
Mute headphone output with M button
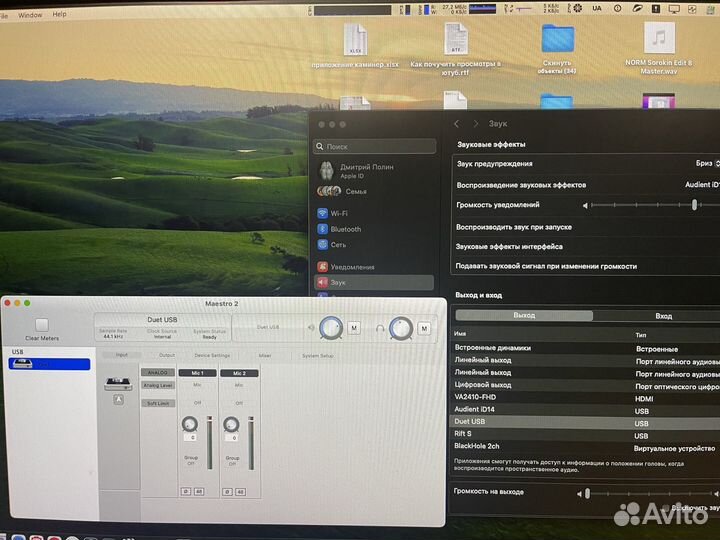pos(424,328)
